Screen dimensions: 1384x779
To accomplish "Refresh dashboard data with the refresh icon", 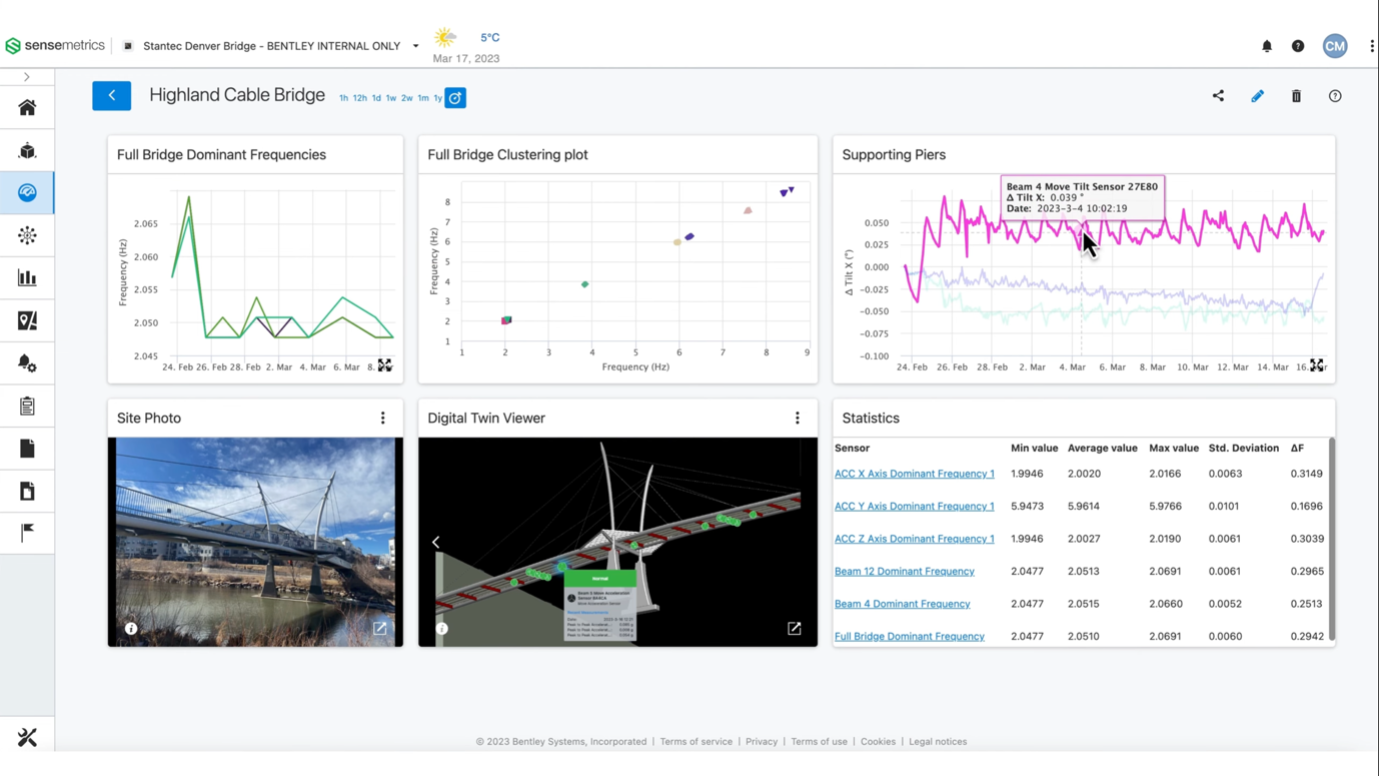I will (x=455, y=98).
